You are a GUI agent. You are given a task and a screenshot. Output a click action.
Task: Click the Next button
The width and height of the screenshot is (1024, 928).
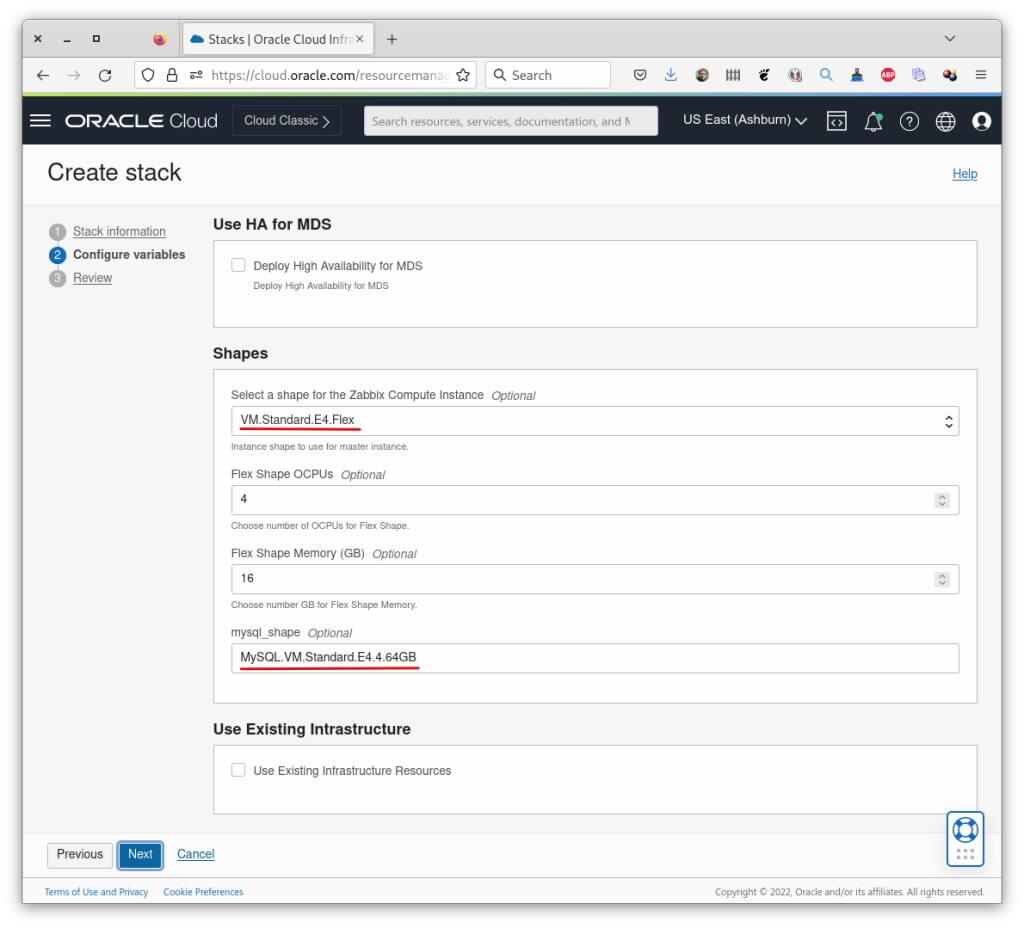click(140, 855)
